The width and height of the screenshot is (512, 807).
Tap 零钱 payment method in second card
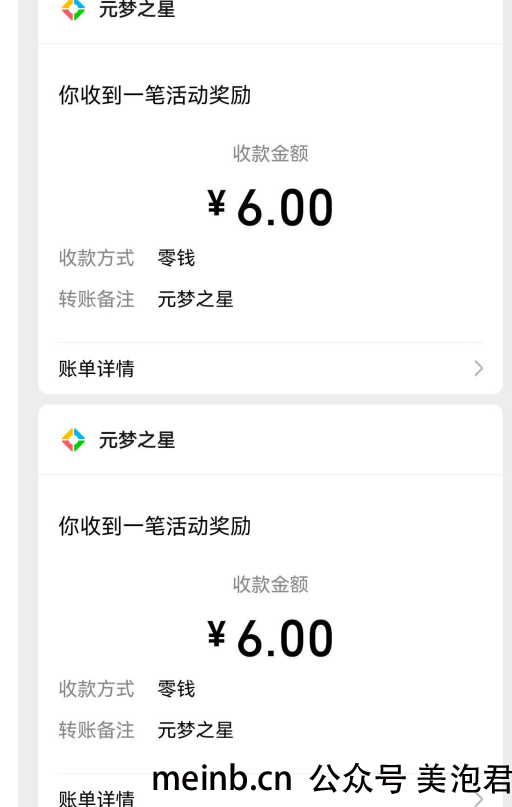(176, 689)
